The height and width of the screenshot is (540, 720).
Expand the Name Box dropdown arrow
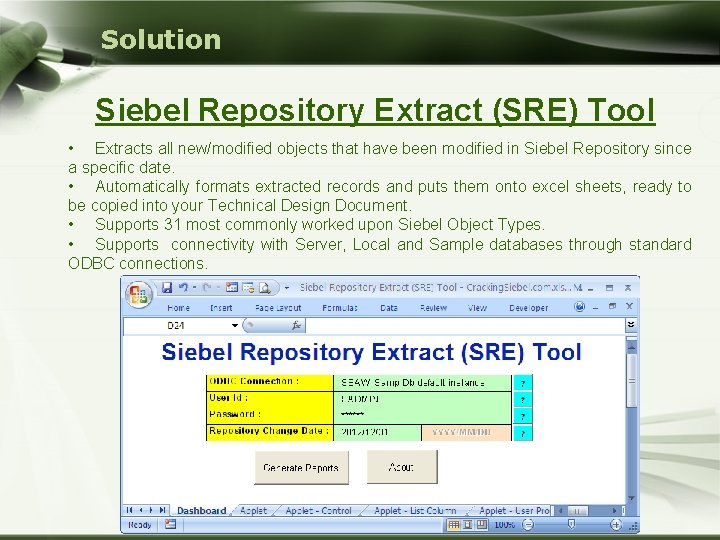[x=235, y=326]
